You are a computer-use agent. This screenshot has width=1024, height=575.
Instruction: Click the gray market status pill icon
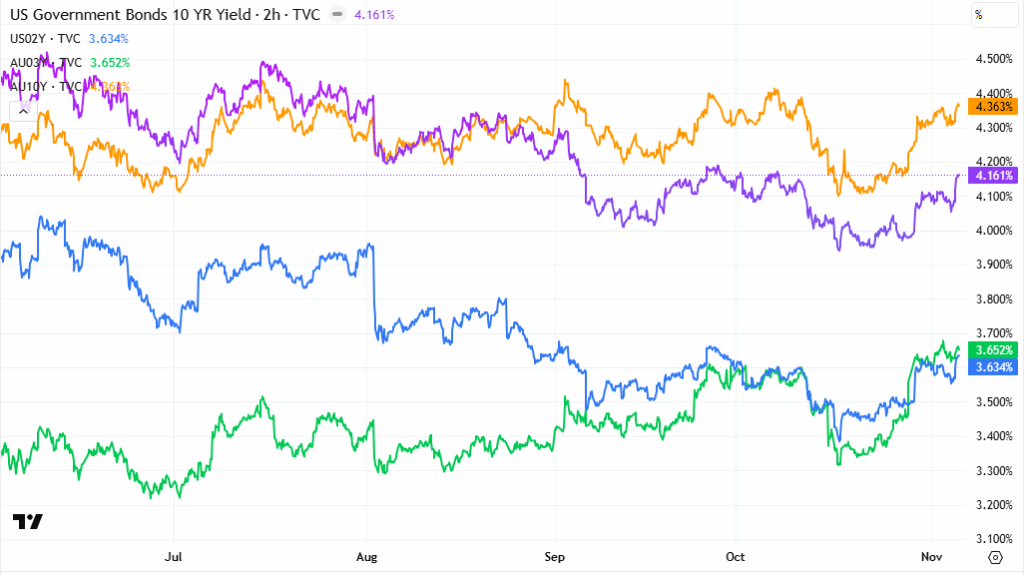(337, 15)
